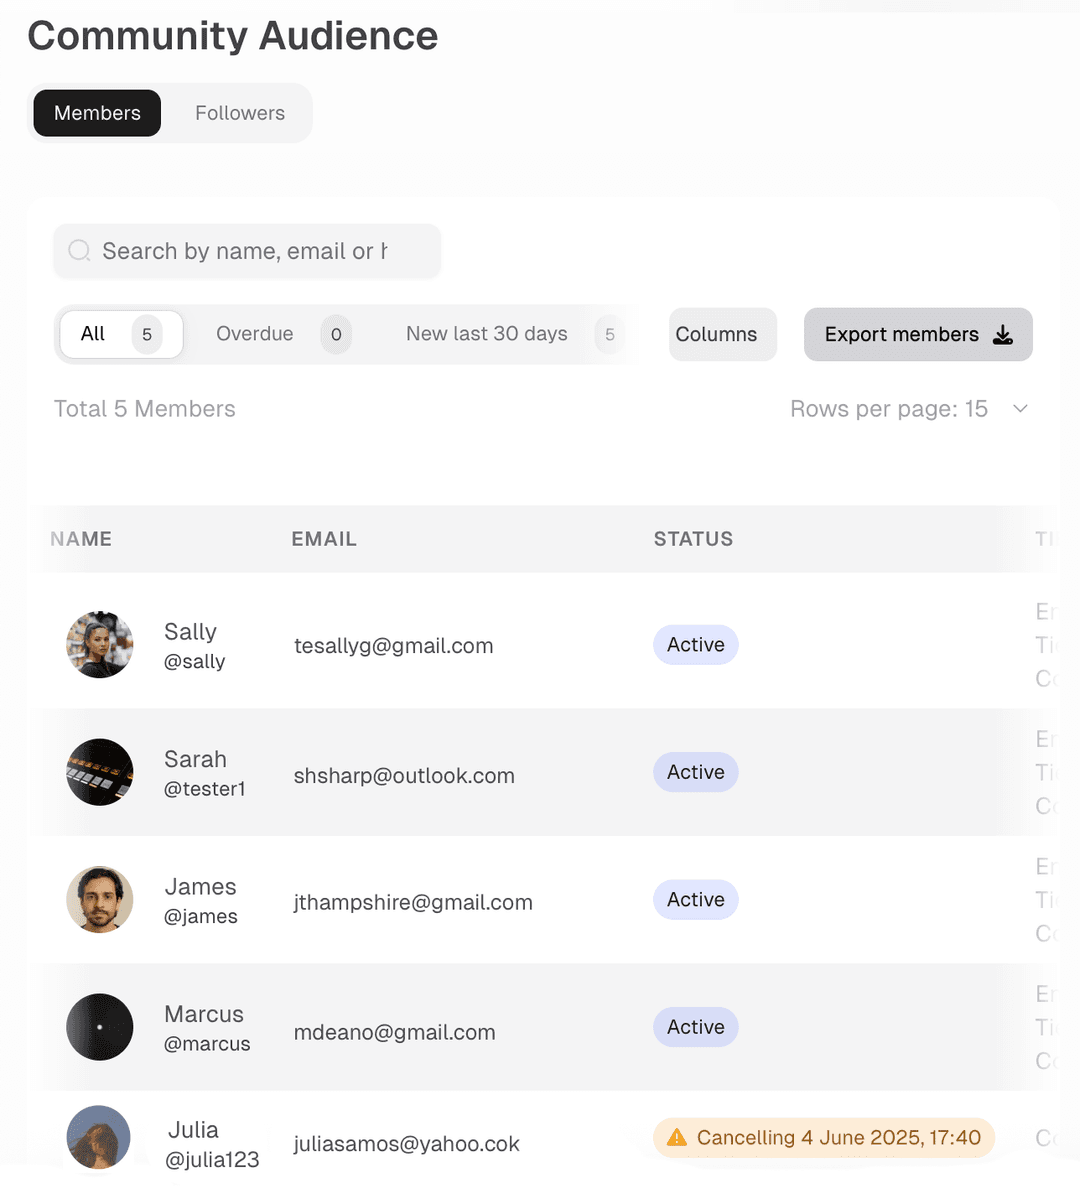Click James's profile photo
The image size is (1080, 1198).
pos(100,900)
